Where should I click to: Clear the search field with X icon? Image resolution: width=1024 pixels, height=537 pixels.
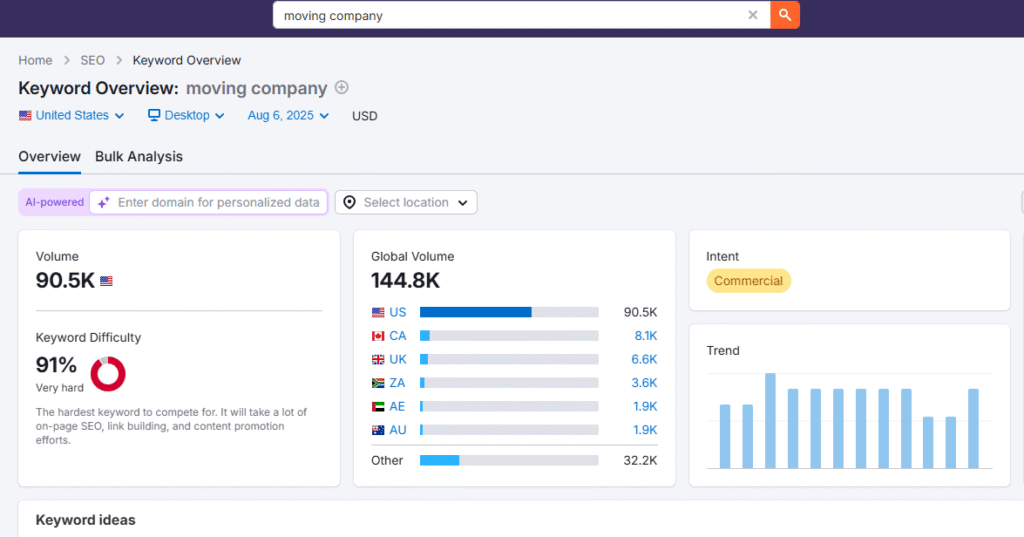pos(753,15)
